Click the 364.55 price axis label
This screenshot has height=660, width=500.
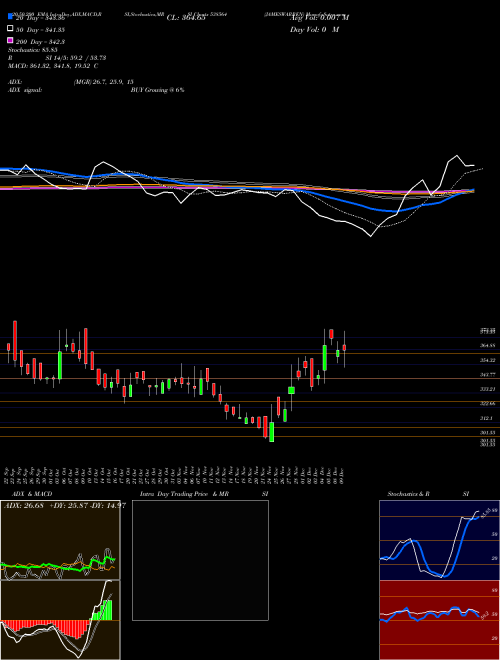coord(488,345)
